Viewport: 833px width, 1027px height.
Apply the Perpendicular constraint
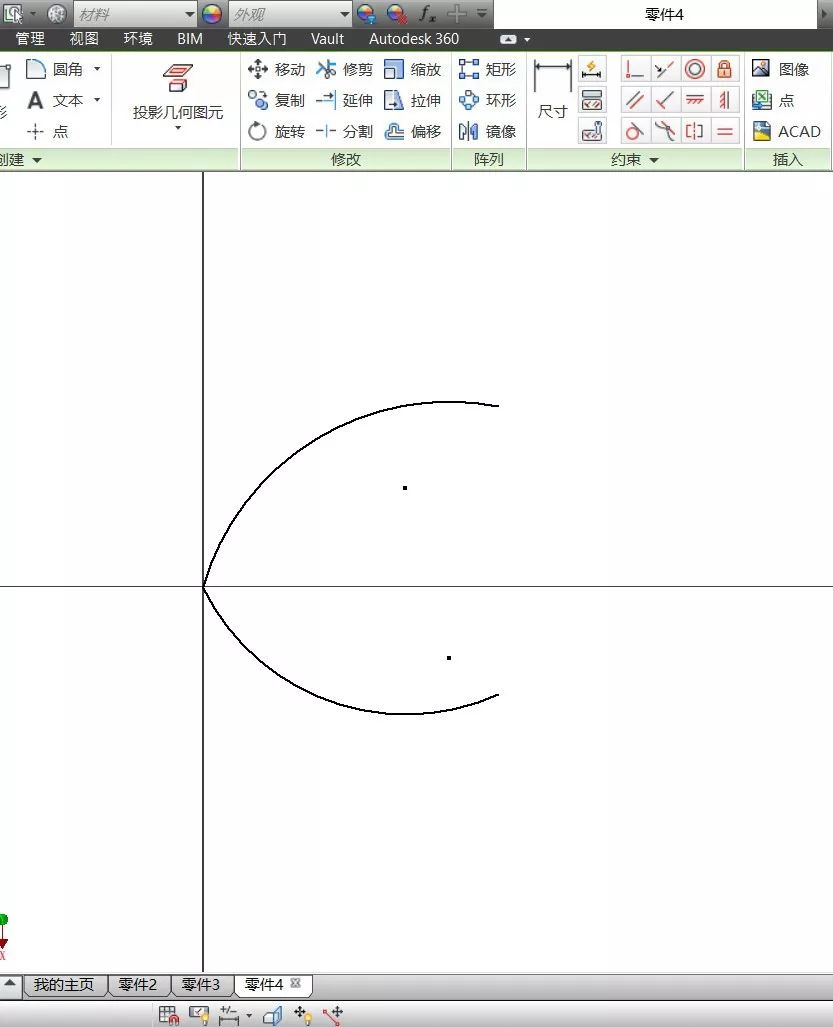[665, 100]
